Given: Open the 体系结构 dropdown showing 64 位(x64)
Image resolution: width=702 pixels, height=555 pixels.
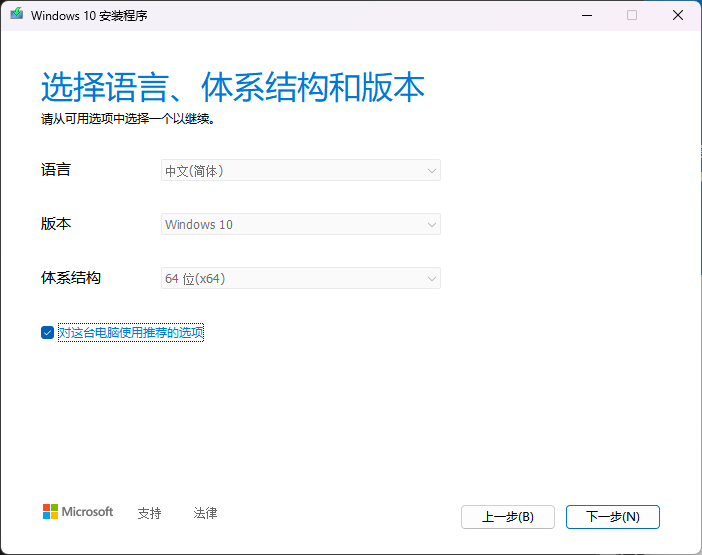Looking at the screenshot, I should pos(301,278).
